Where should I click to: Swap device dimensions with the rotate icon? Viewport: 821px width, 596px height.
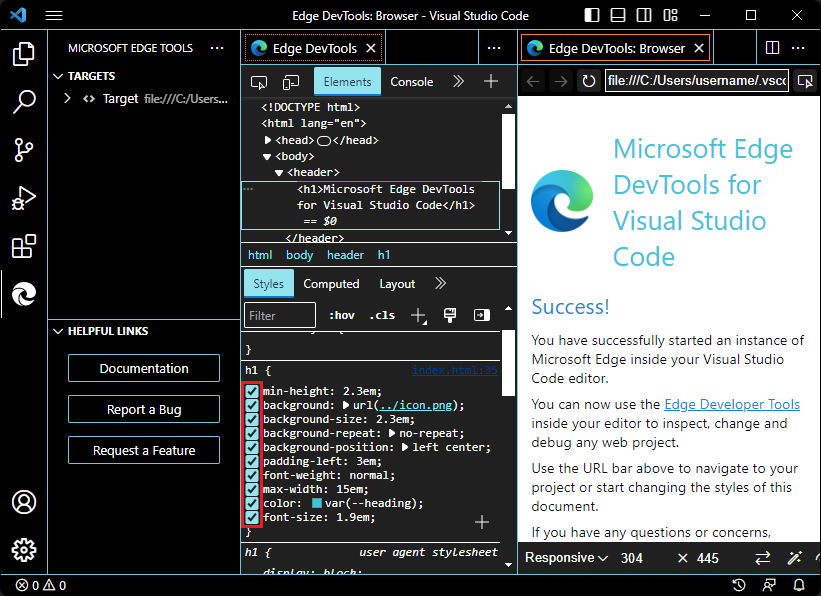coord(762,558)
